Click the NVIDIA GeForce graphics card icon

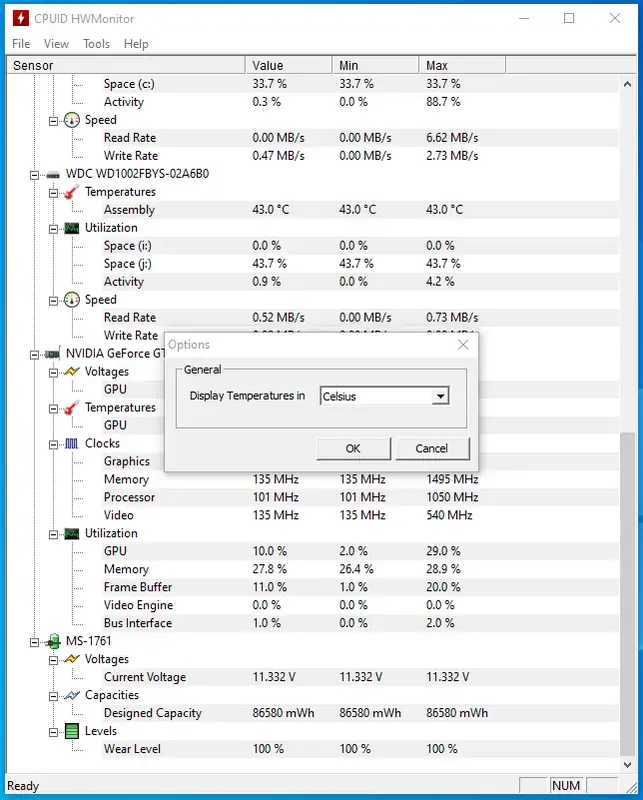pyautogui.click(x=53, y=354)
